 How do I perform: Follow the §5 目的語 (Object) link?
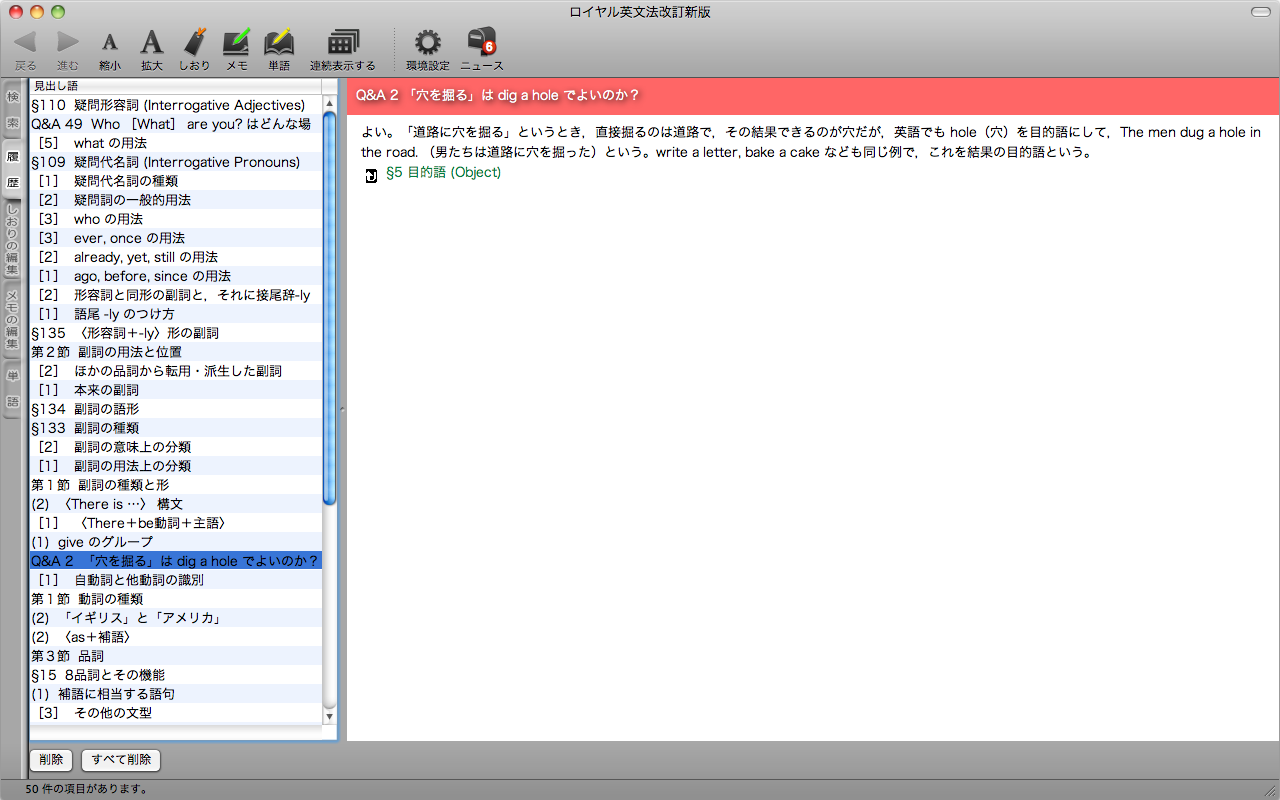(x=443, y=173)
